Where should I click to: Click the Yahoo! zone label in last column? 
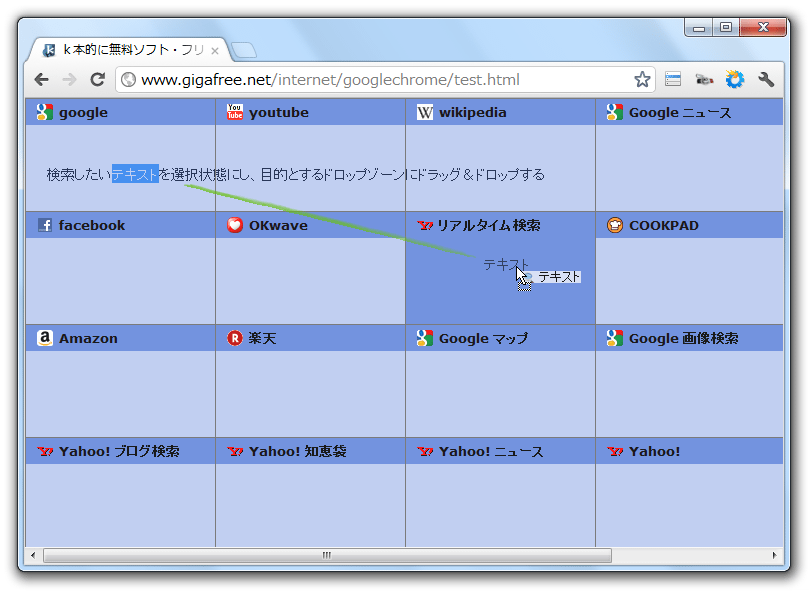tap(655, 451)
